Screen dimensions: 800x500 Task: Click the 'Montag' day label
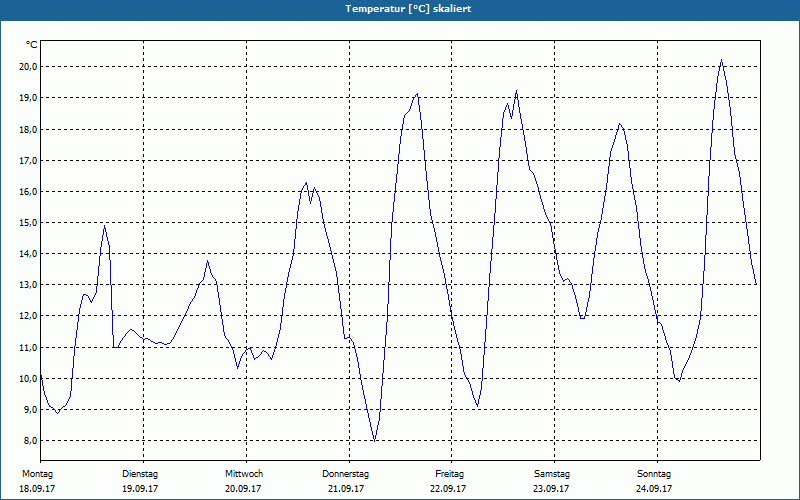[x=37, y=474]
